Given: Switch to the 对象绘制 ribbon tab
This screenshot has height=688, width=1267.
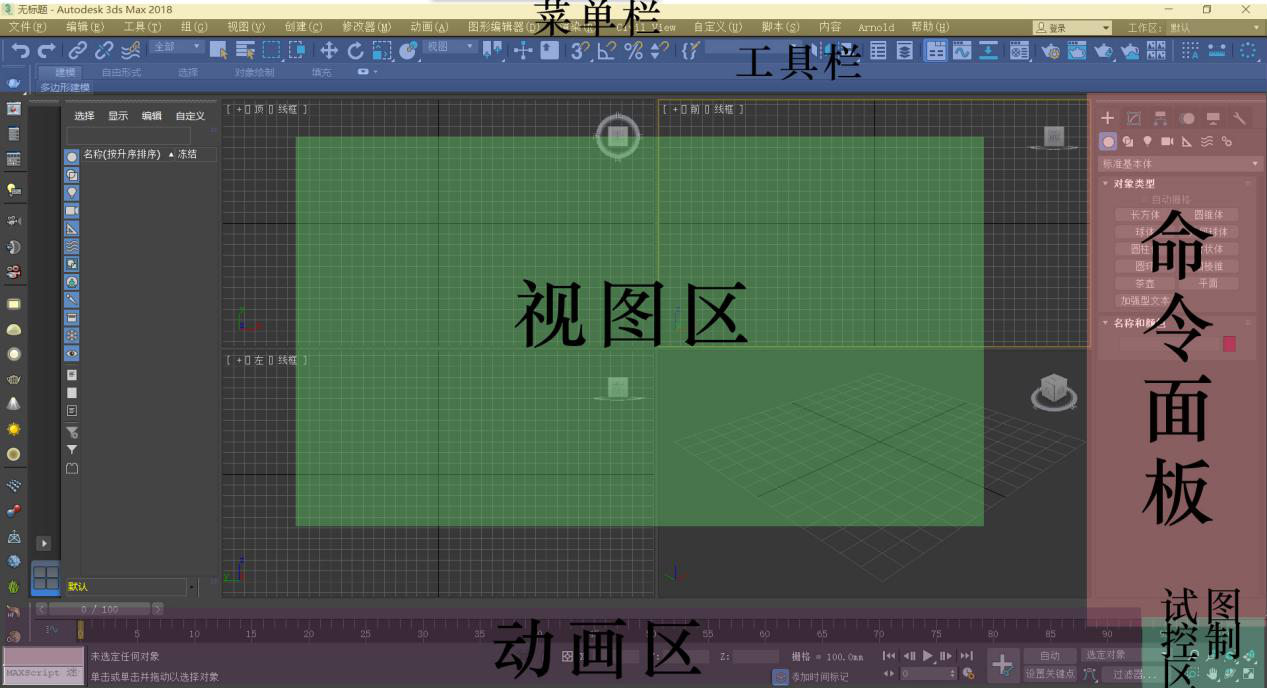Looking at the screenshot, I should coord(254,72).
